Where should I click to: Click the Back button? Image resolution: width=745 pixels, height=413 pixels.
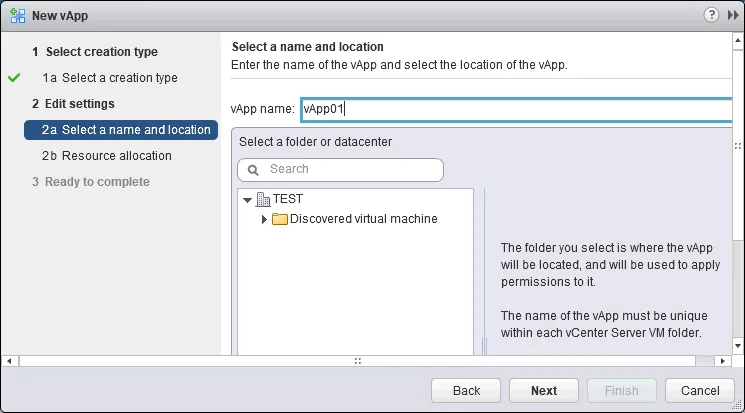coord(466,390)
